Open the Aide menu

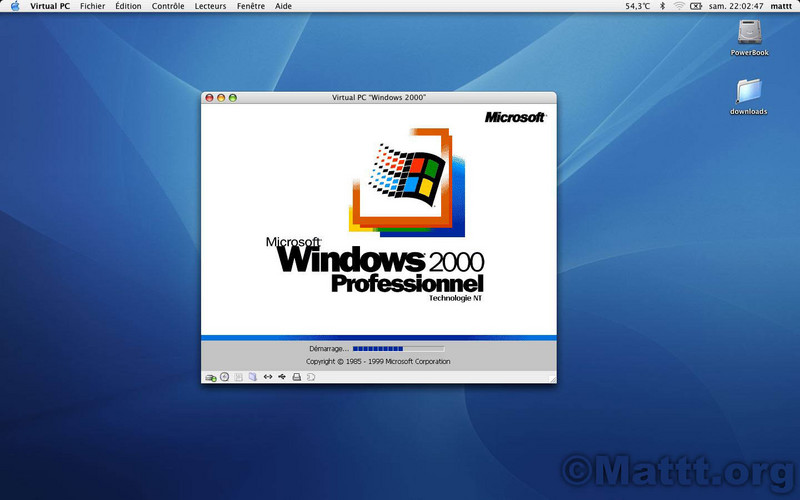(x=283, y=6)
